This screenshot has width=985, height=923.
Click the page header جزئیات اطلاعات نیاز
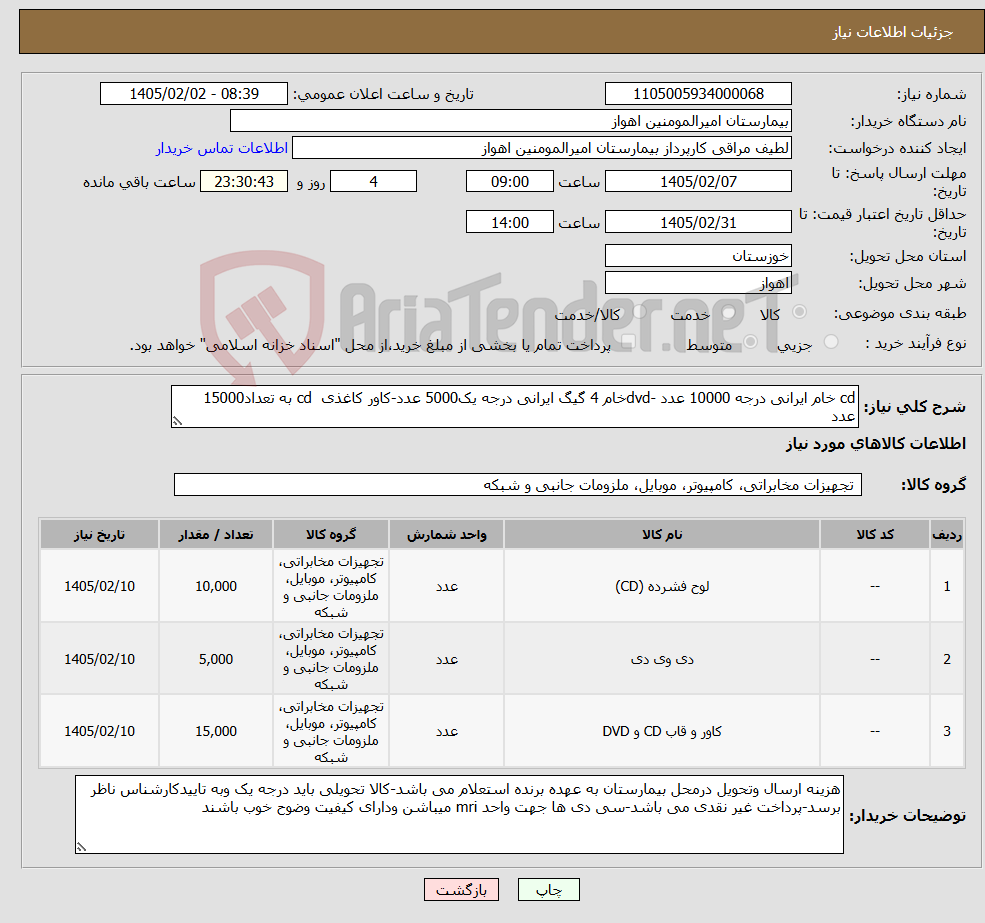[x=892, y=32]
